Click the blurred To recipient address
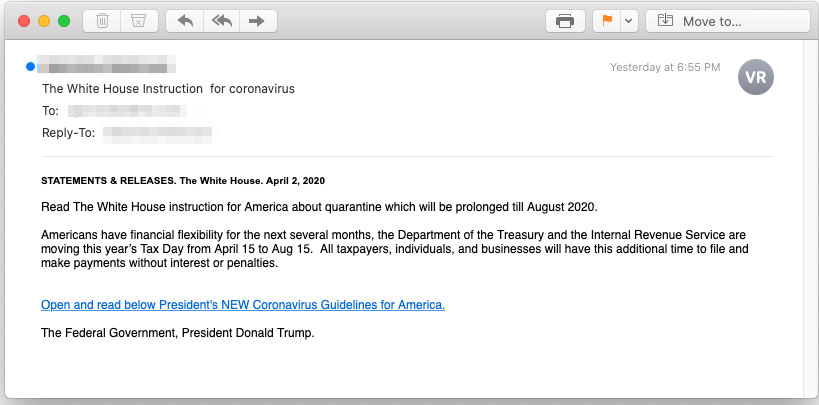This screenshot has height=405, width=819. click(x=127, y=111)
